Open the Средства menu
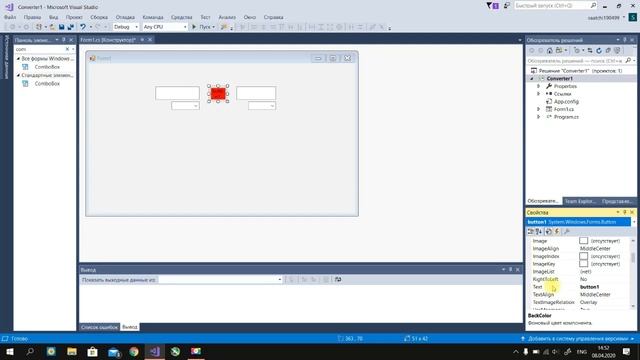Image resolution: width=640 pixels, height=360 pixels. tap(182, 17)
